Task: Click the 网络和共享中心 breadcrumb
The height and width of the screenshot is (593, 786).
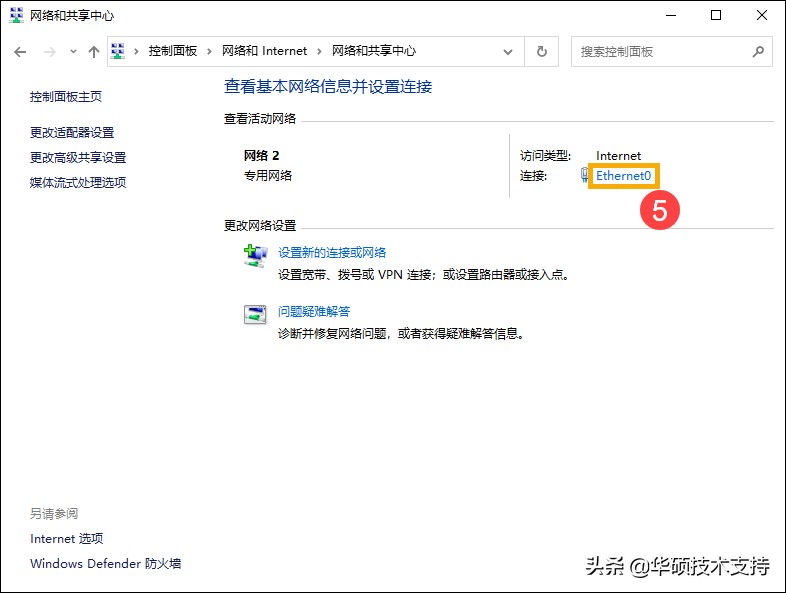Action: click(x=374, y=51)
